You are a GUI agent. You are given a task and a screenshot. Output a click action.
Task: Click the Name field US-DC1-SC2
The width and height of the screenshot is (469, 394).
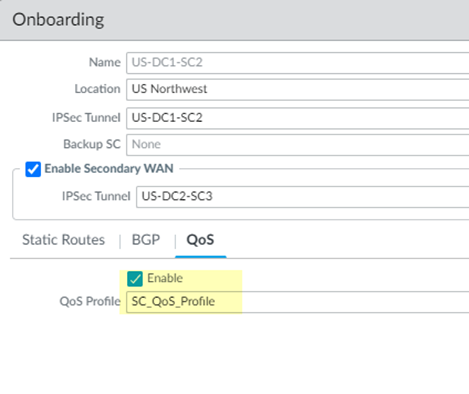click(x=298, y=63)
